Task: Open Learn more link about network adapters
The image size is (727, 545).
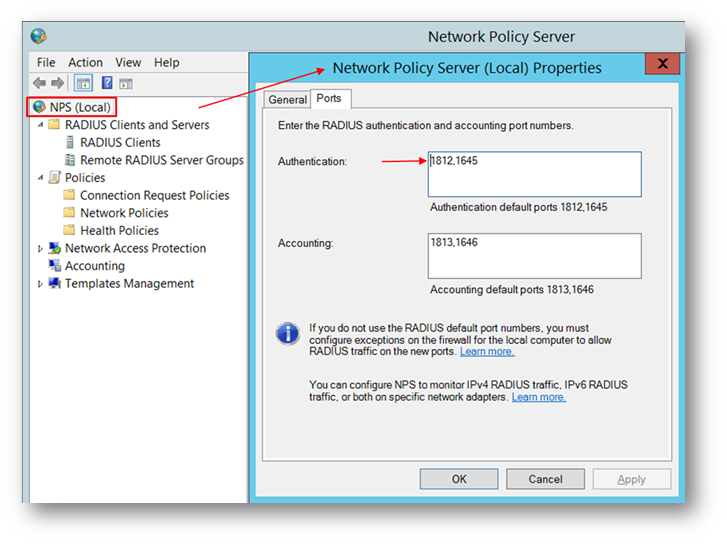Action: (x=539, y=397)
